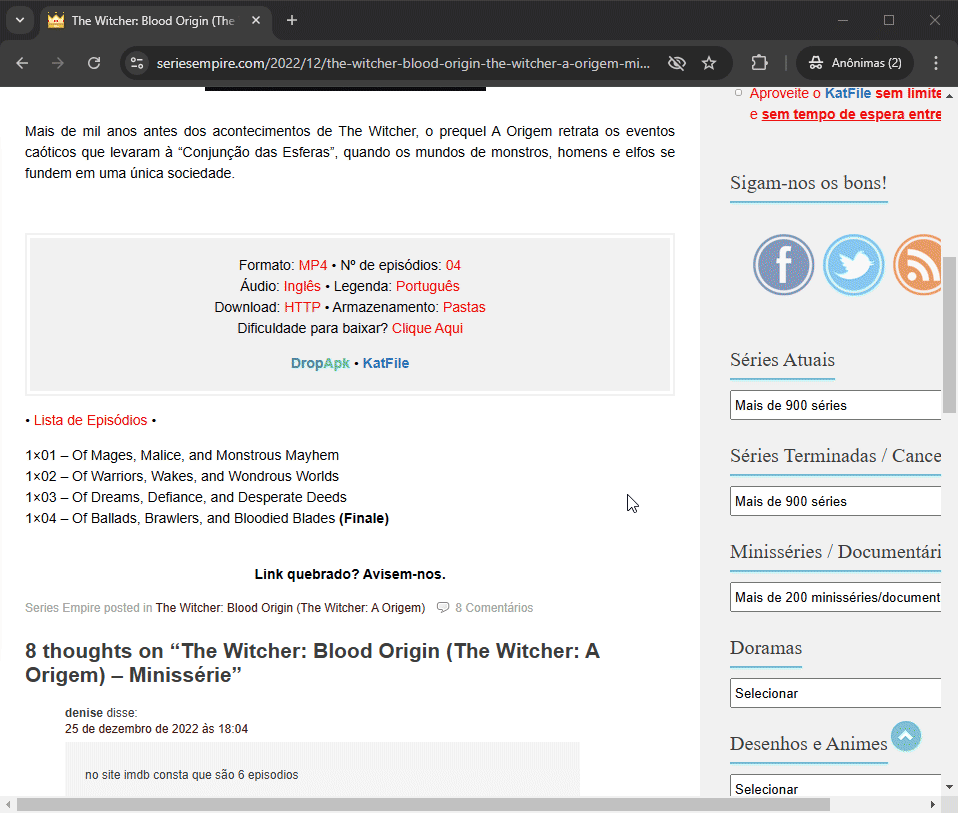Image resolution: width=958 pixels, height=813 pixels.
Task: Click the comment date 25 de dezembro
Action: pos(156,729)
